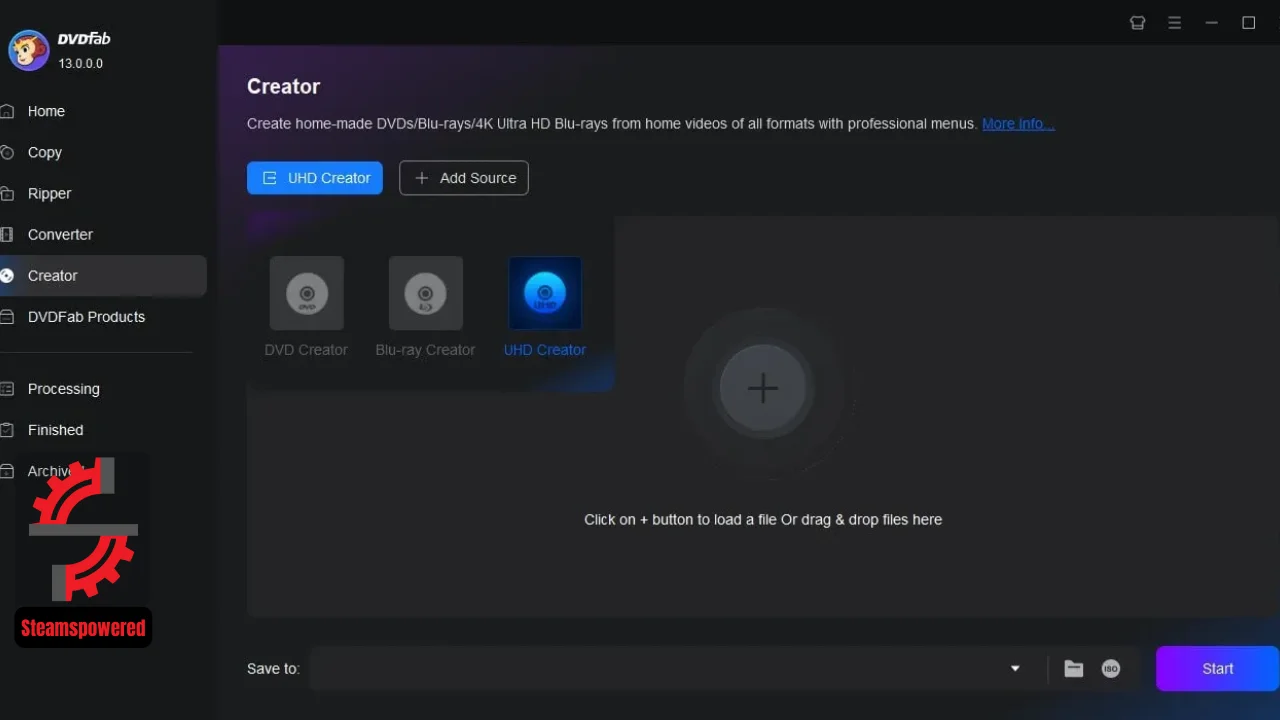Open the hamburger menu in title bar

click(1175, 23)
